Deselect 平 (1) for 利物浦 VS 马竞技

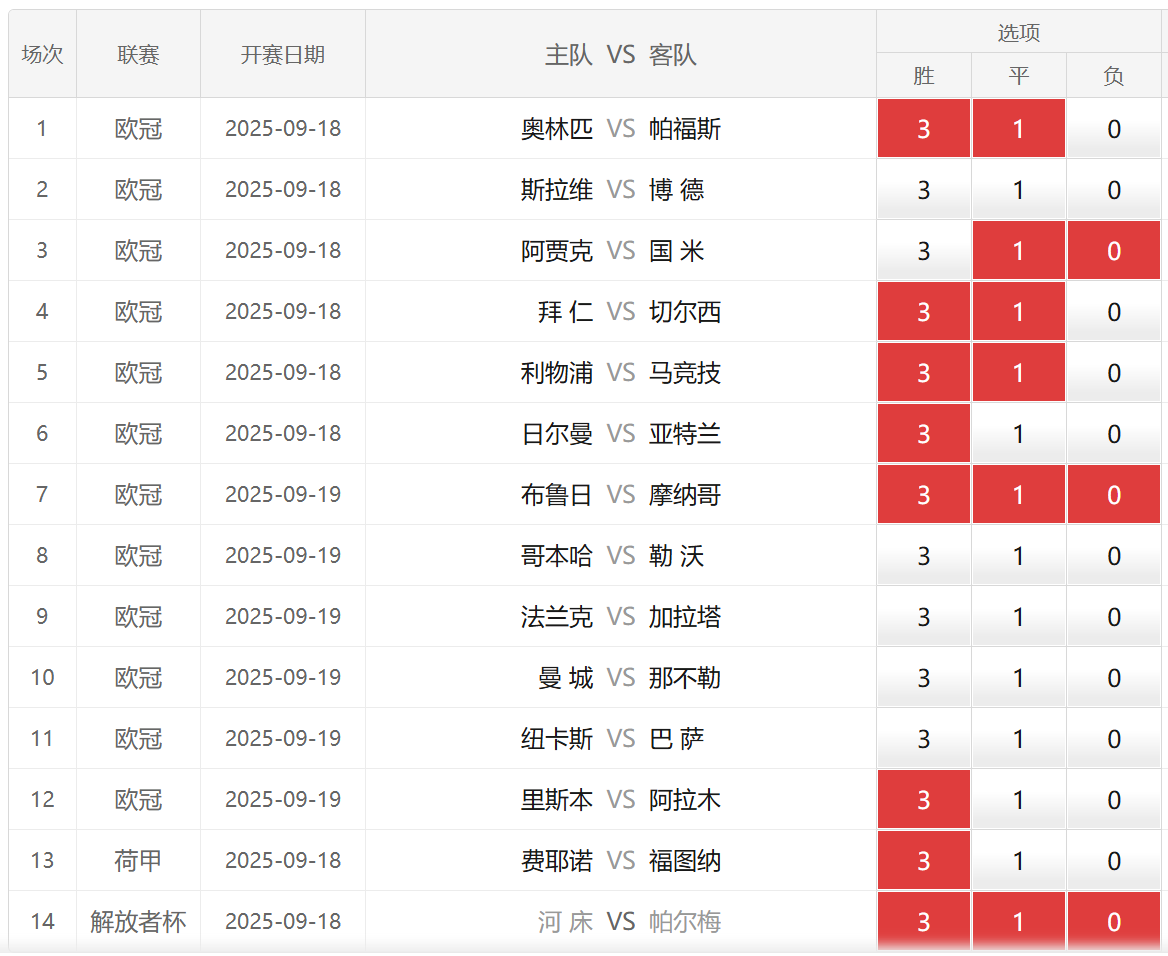[x=1018, y=373]
